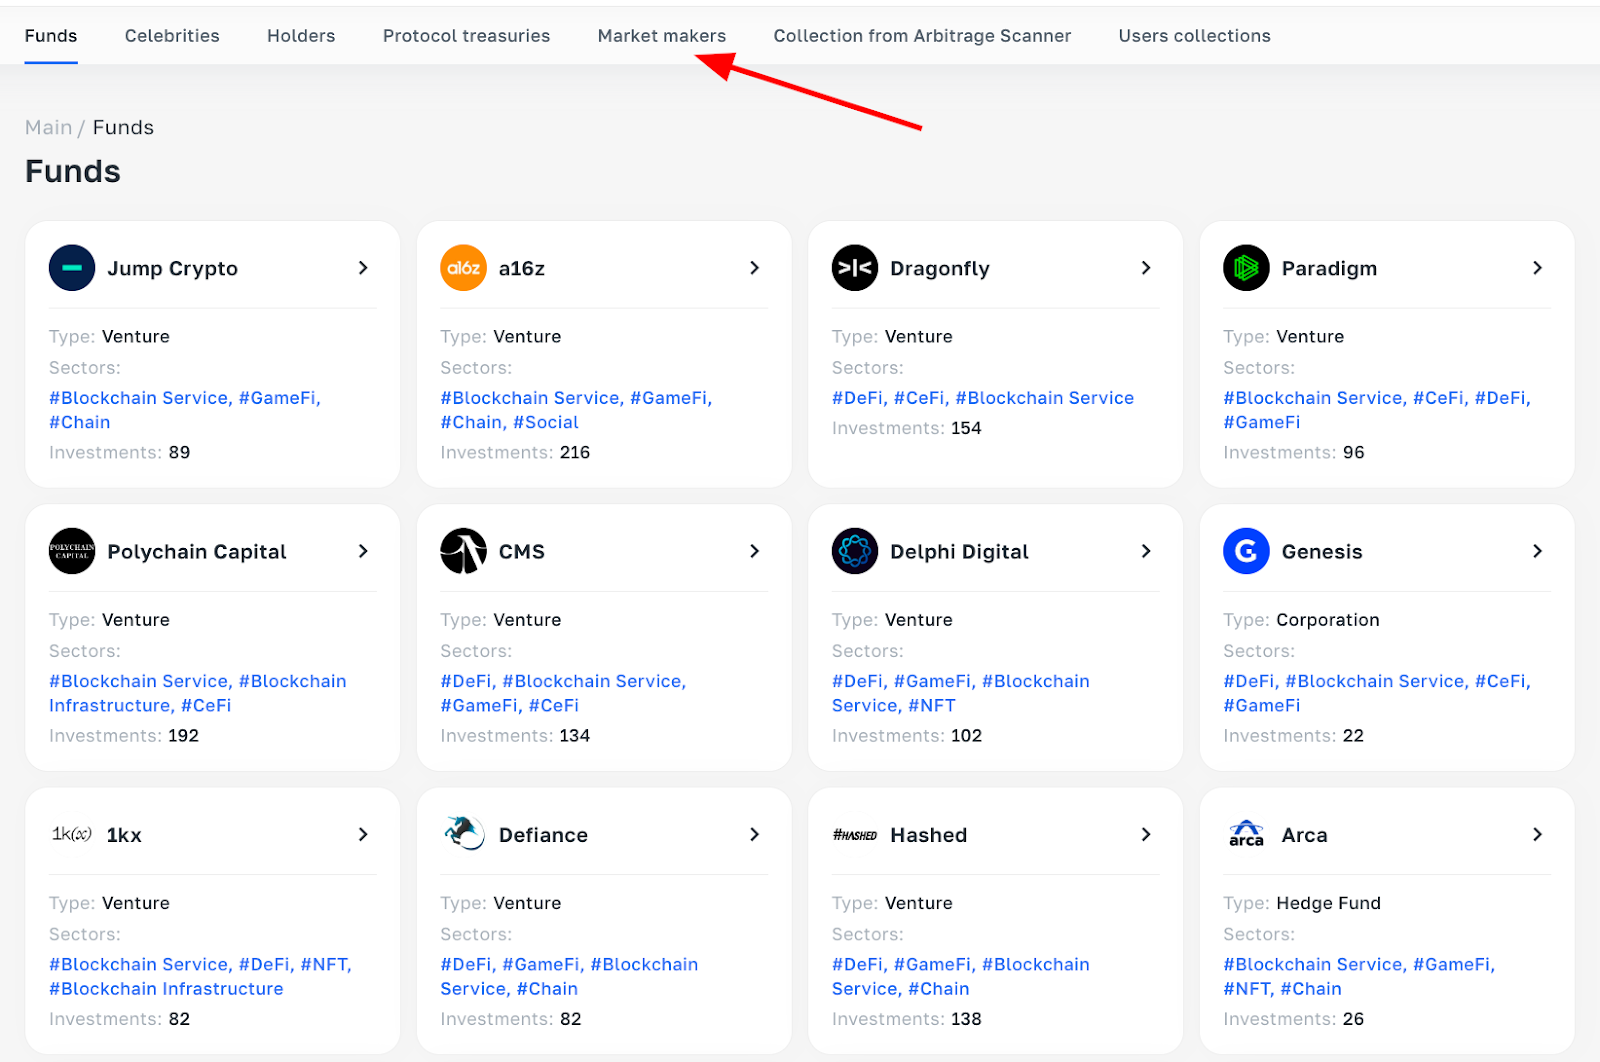Click 'Investments: 26' on Arca card

1294,1019
